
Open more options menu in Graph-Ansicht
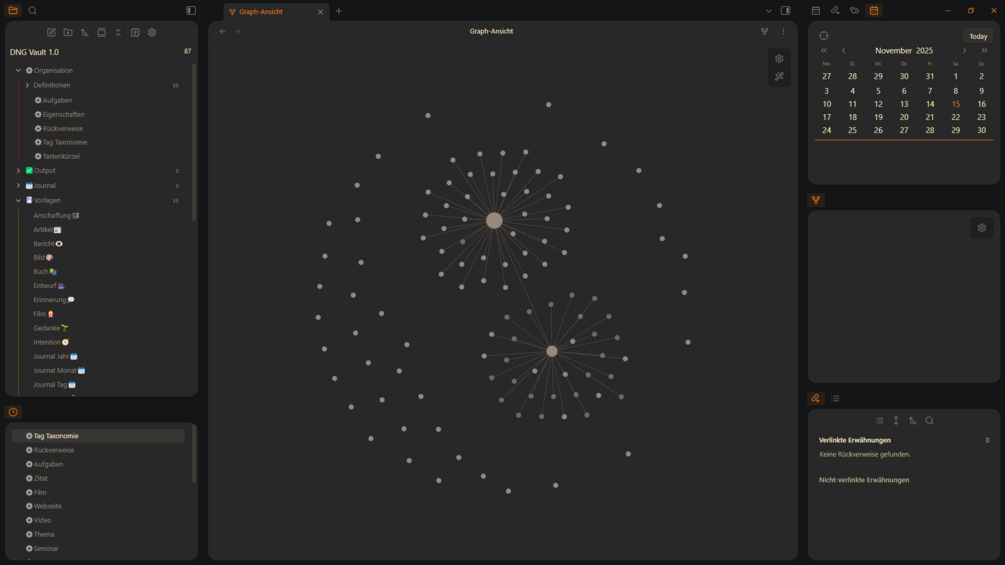point(783,31)
